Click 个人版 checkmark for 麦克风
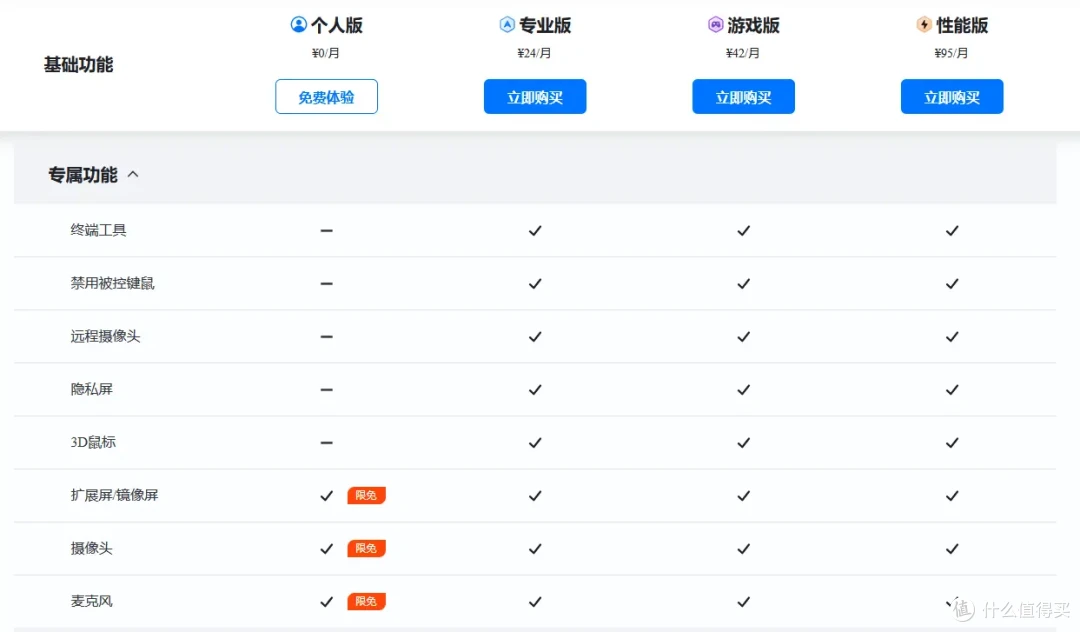The width and height of the screenshot is (1080, 632). click(326, 602)
